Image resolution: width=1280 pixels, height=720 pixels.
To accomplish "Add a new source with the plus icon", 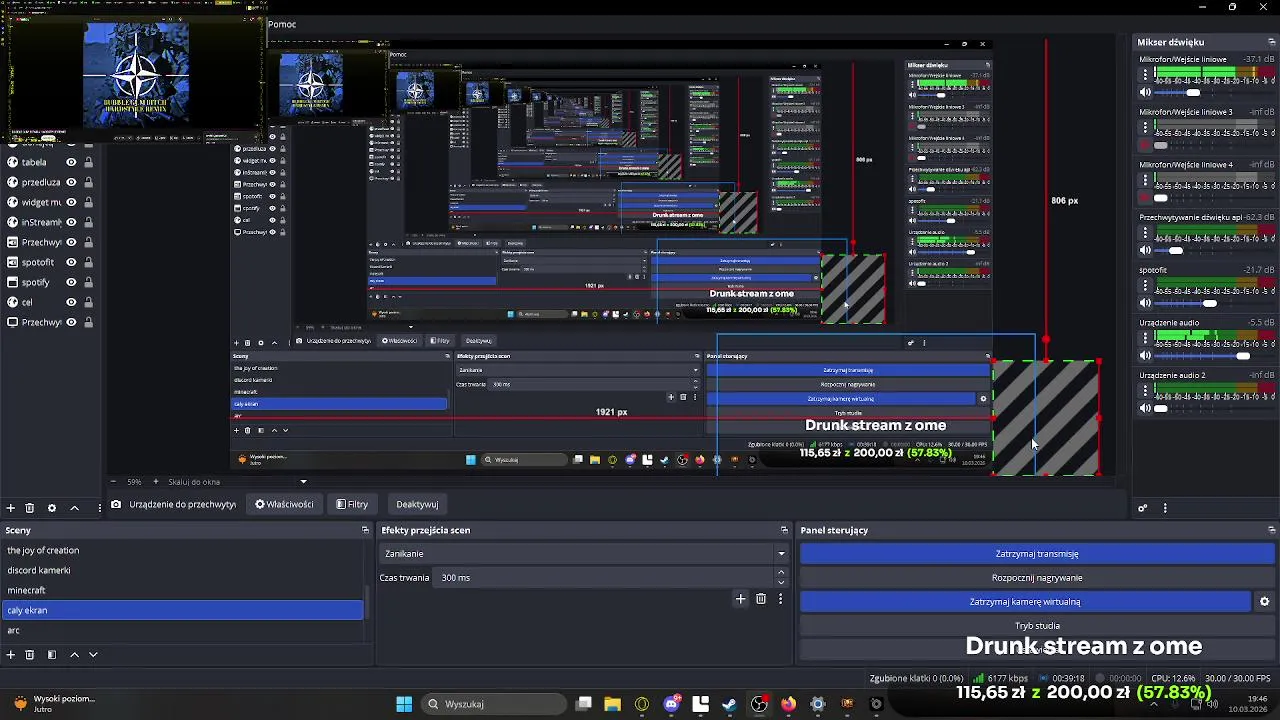I will coord(10,508).
